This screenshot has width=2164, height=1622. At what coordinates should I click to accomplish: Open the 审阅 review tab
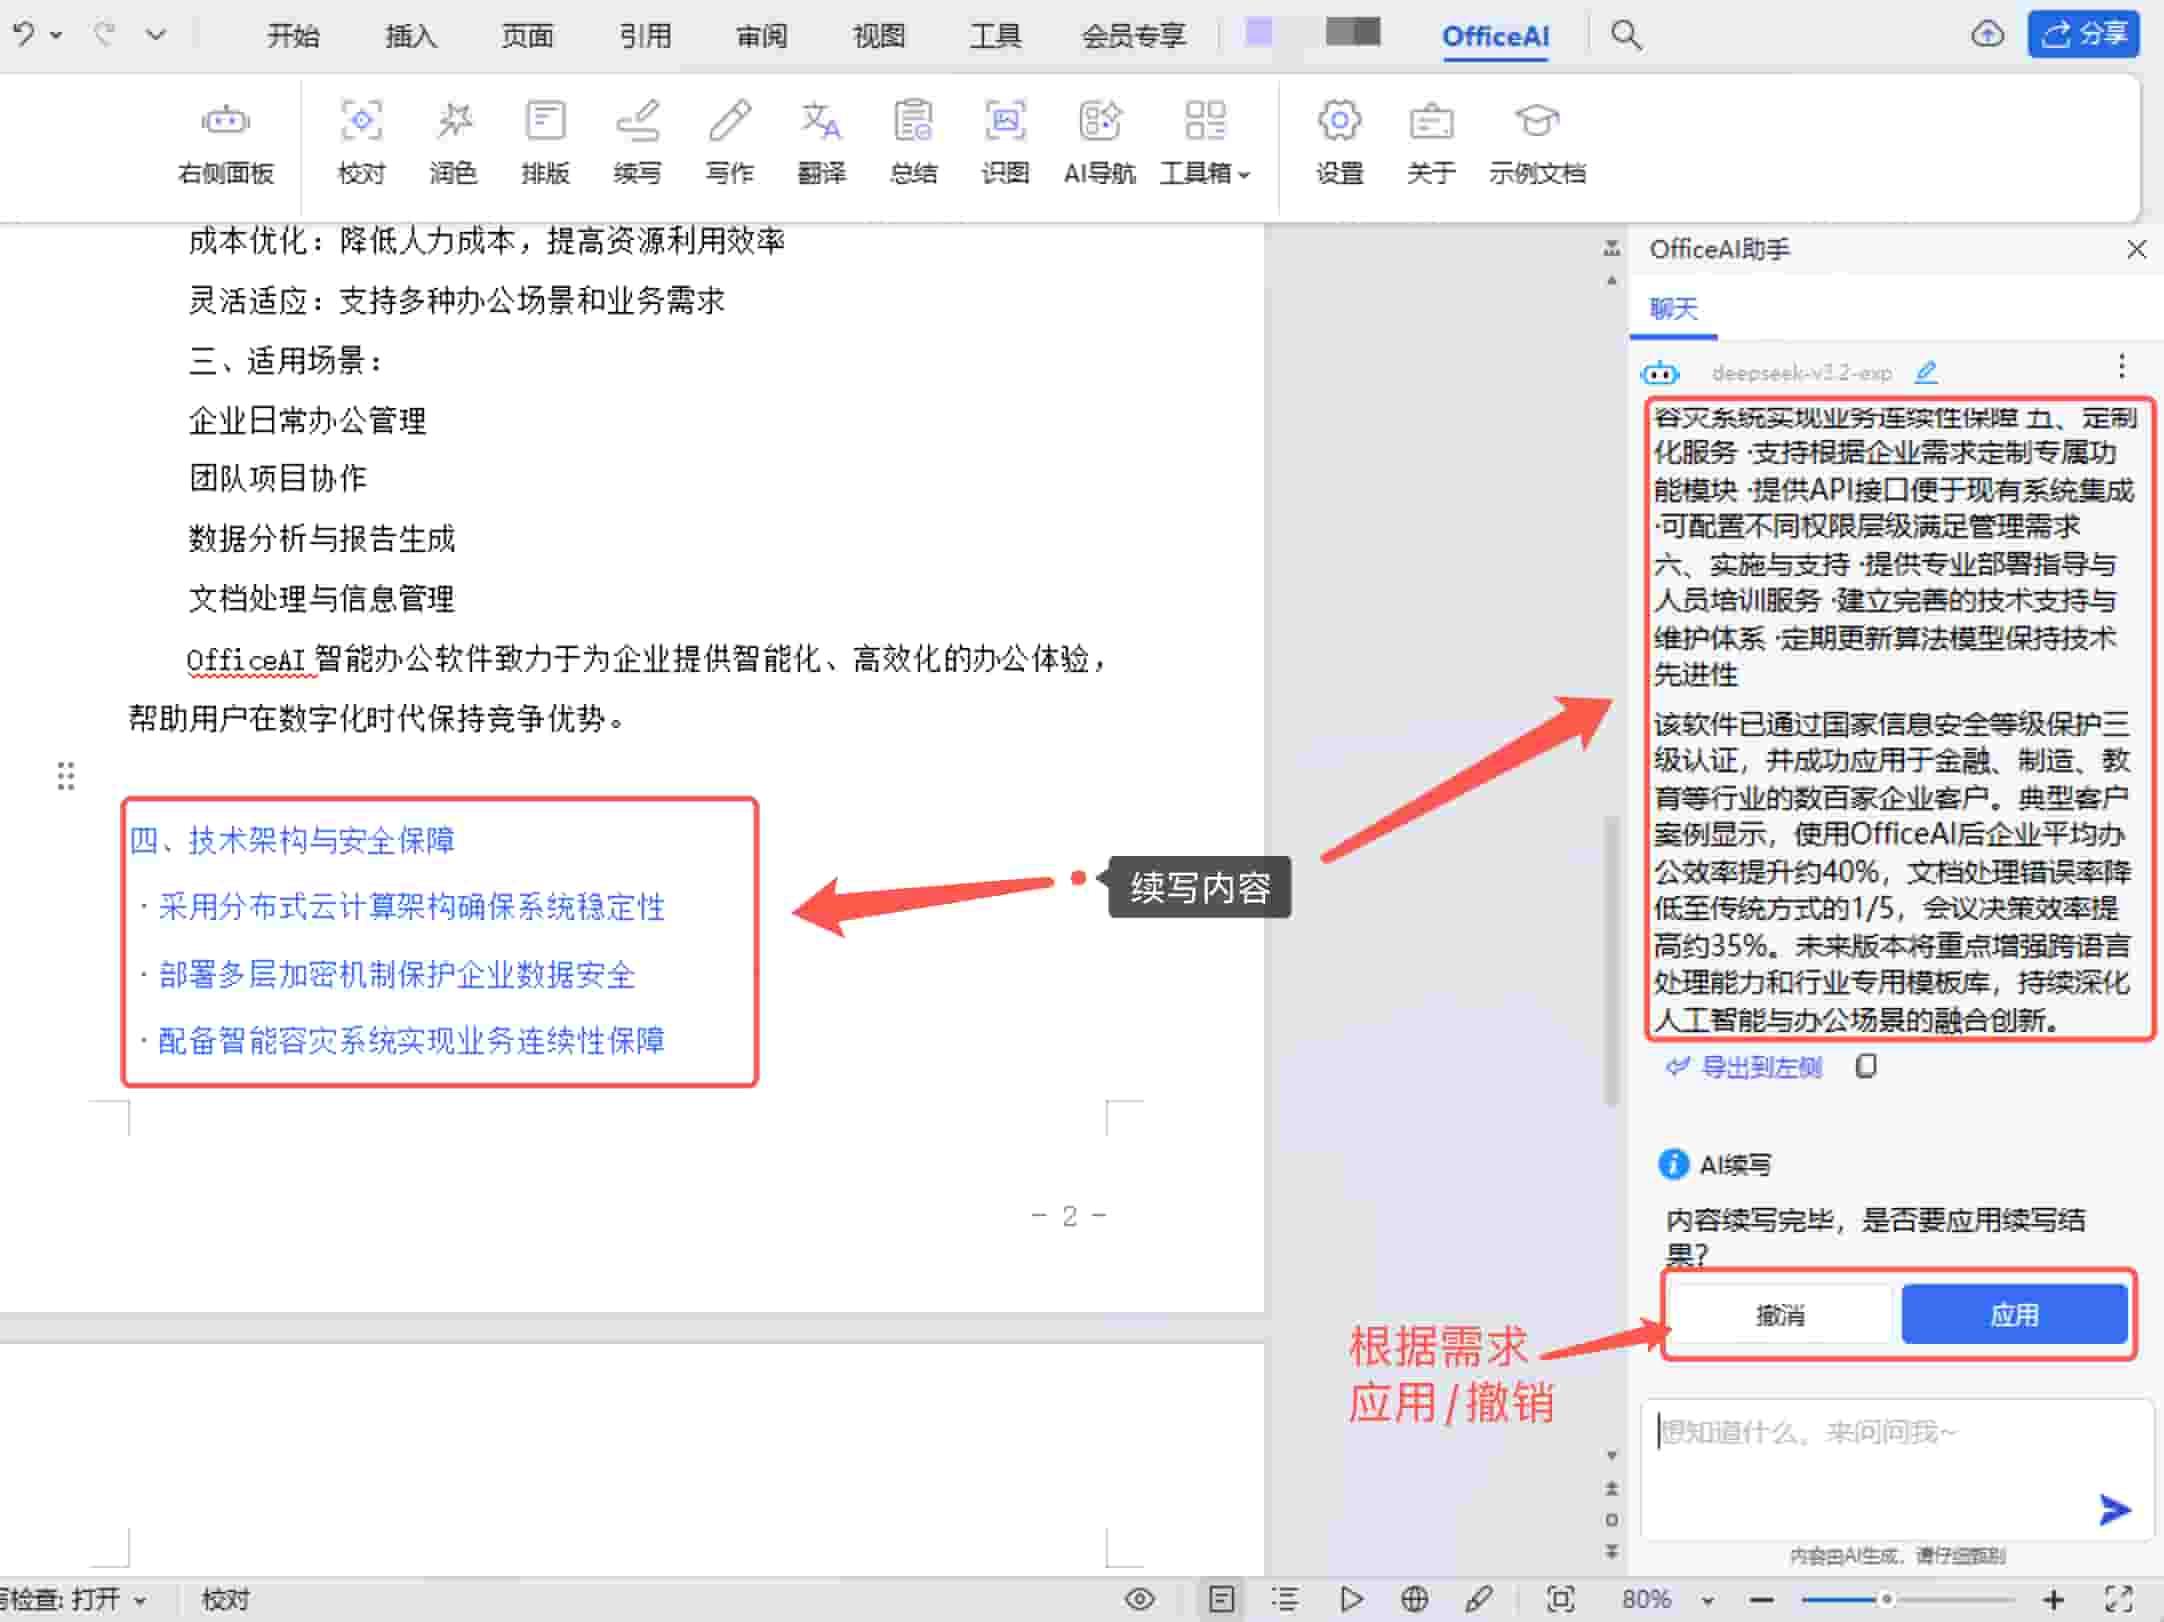(761, 36)
